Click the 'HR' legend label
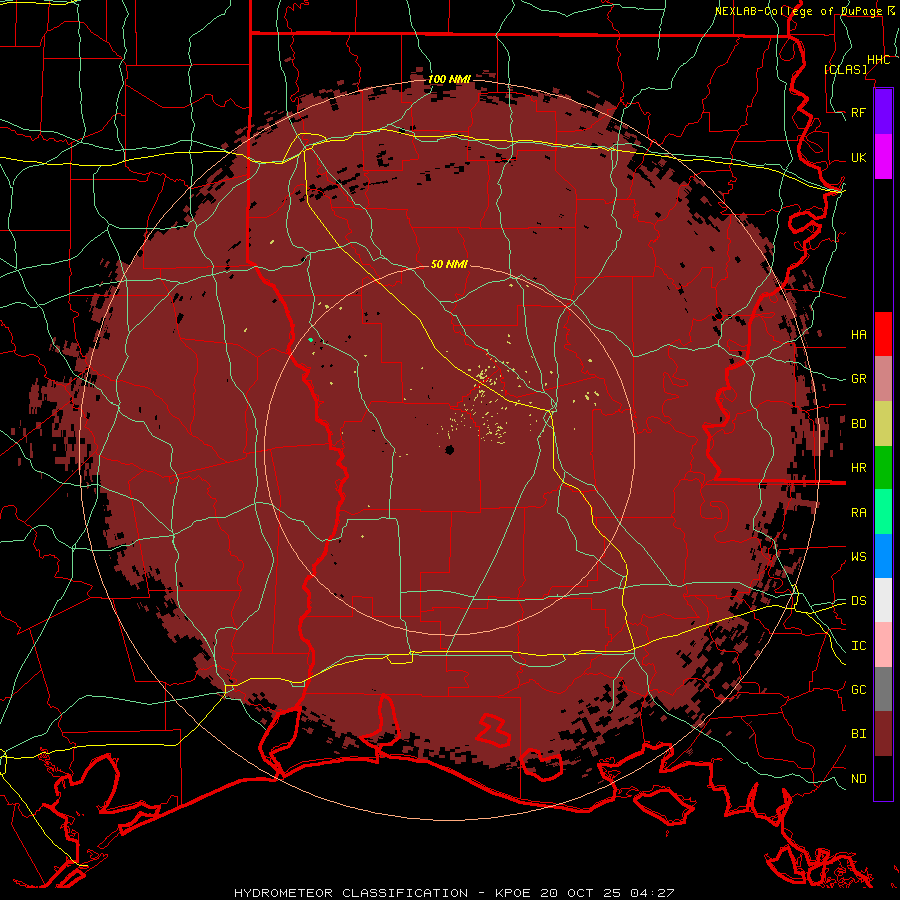The width and height of the screenshot is (900, 900). (859, 468)
